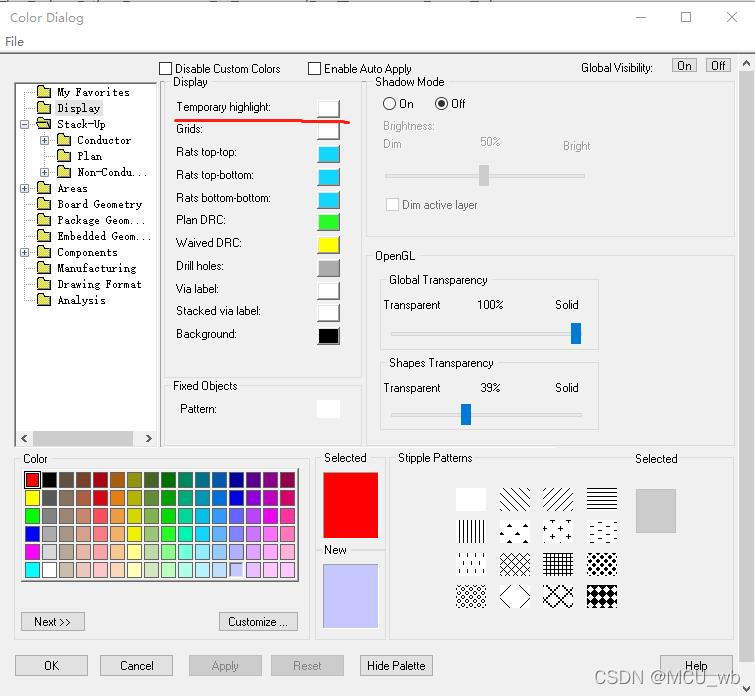This screenshot has width=755, height=696.
Task: Pick the magenta palette color in first column
Action: (32, 552)
